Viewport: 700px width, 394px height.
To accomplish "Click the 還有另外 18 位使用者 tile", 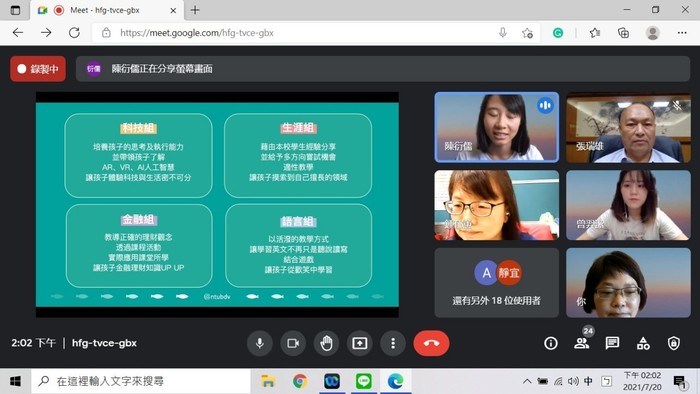I will coord(496,283).
